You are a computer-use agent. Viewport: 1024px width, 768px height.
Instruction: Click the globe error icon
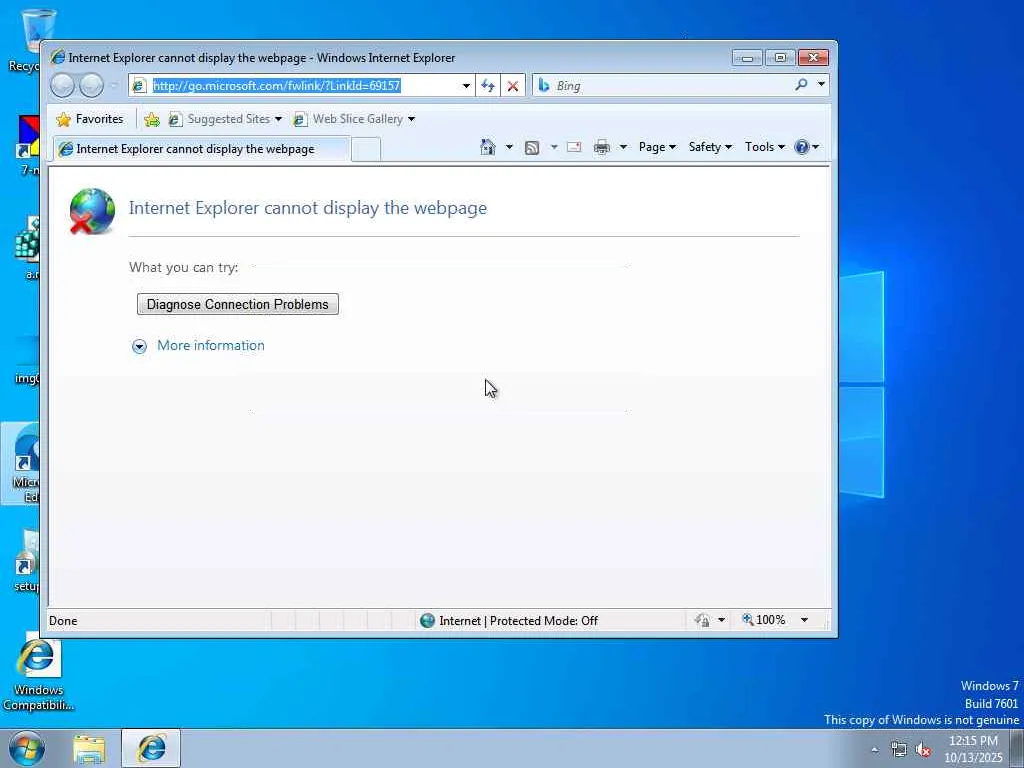coord(92,211)
